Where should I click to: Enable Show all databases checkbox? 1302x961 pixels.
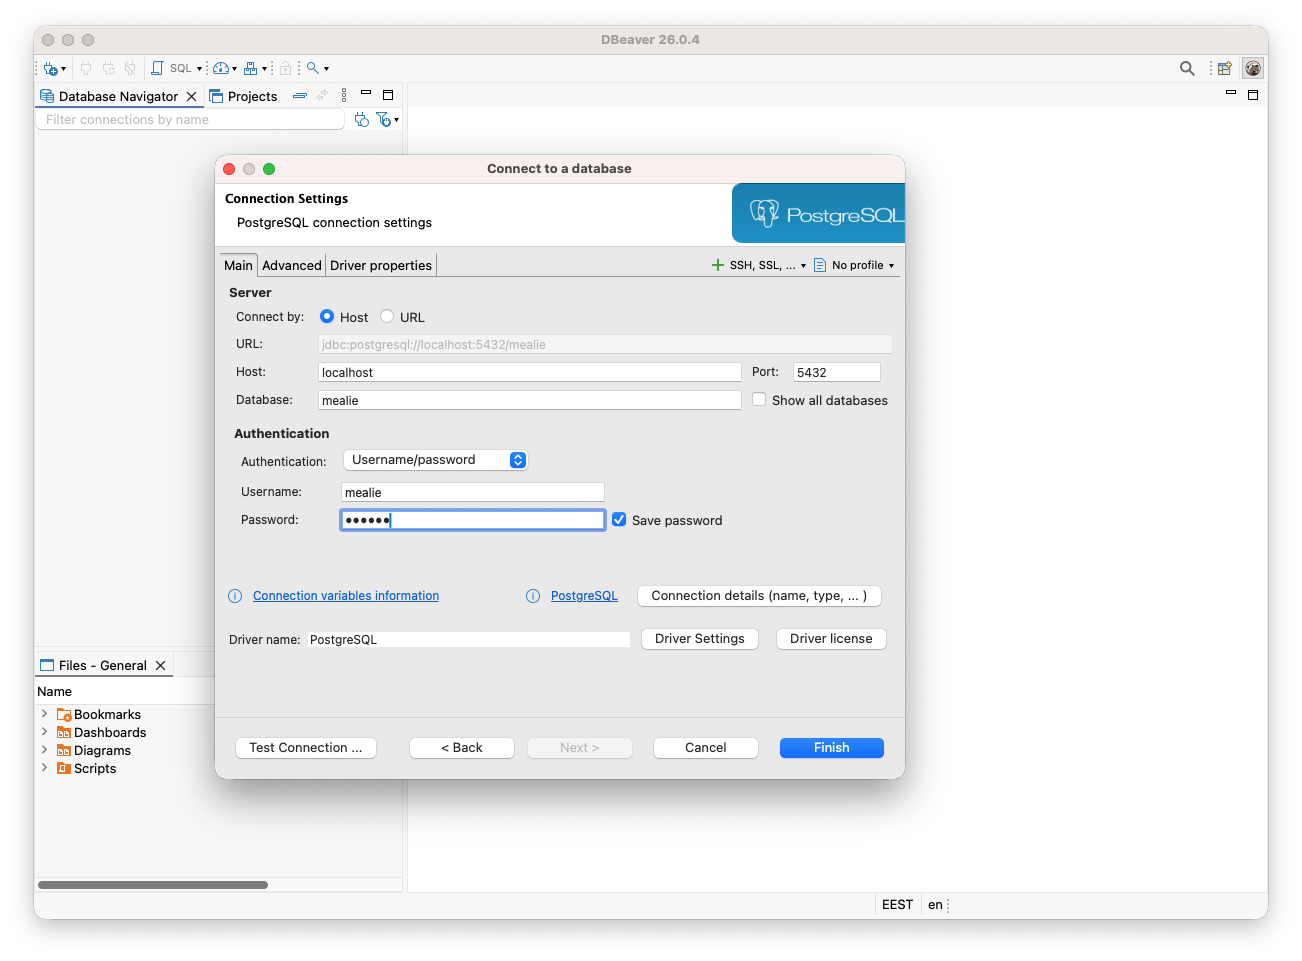pyautogui.click(x=759, y=399)
